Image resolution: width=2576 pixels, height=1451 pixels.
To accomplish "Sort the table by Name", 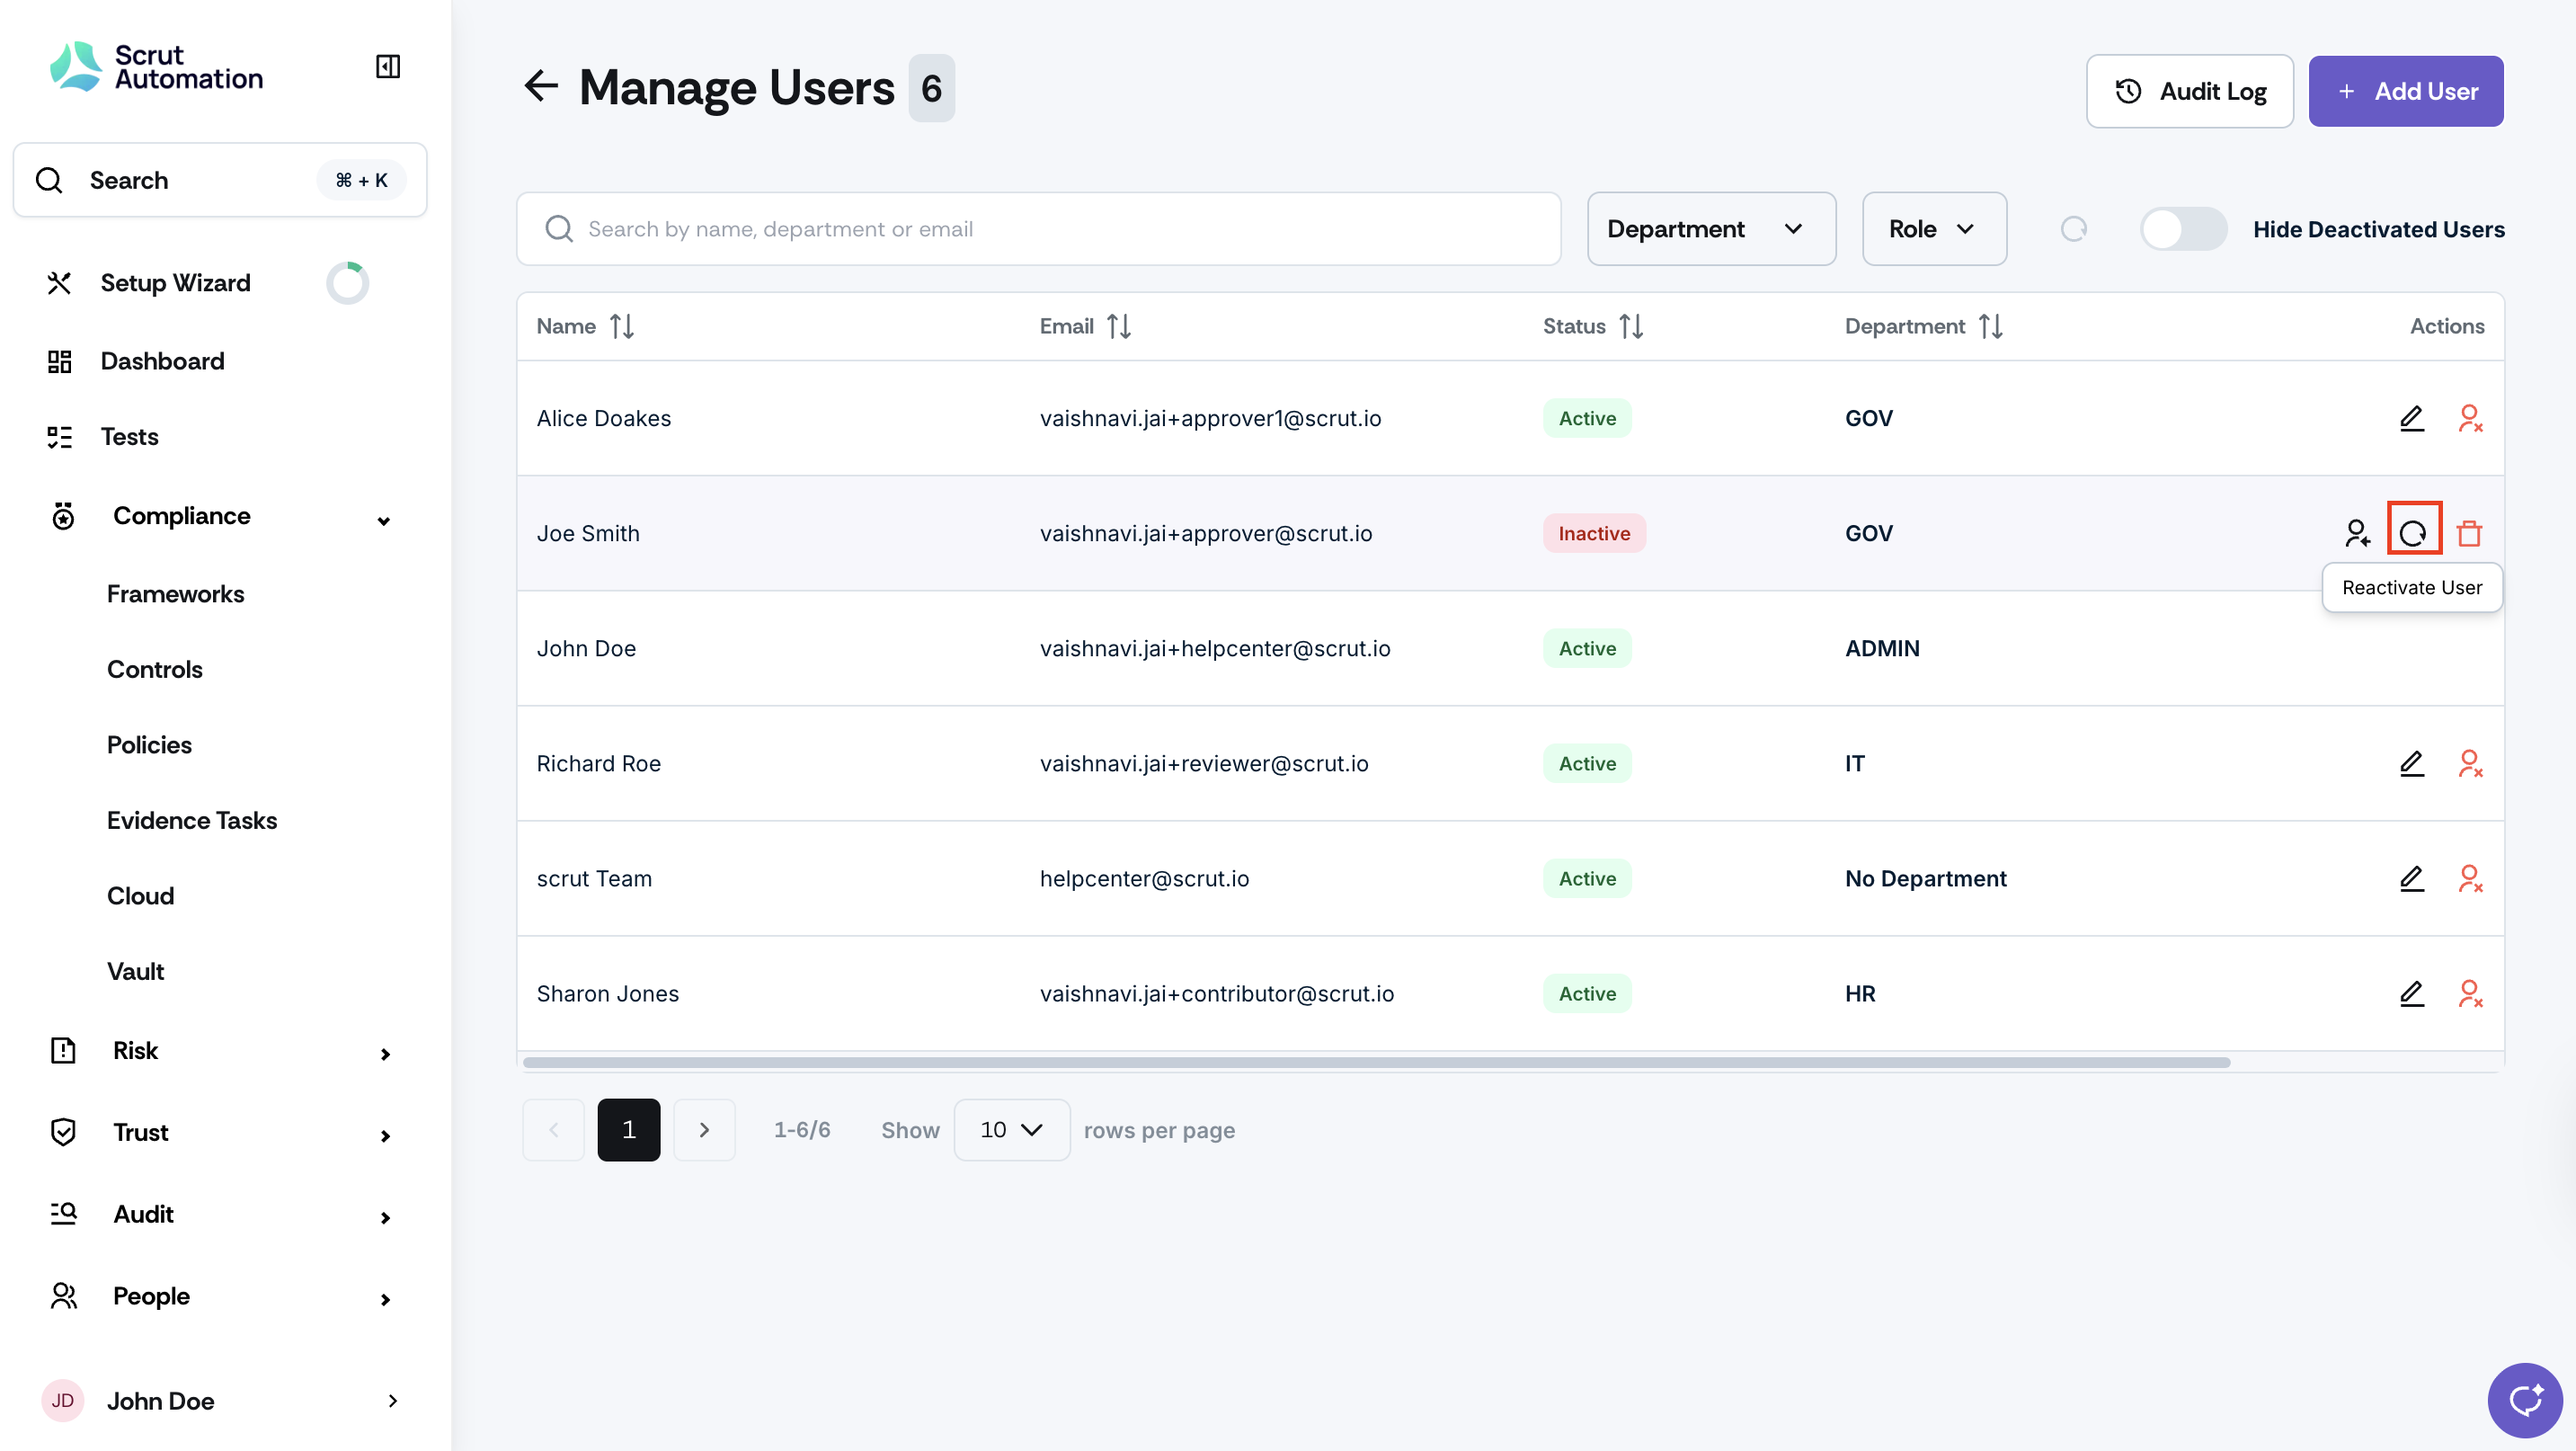I will point(622,326).
